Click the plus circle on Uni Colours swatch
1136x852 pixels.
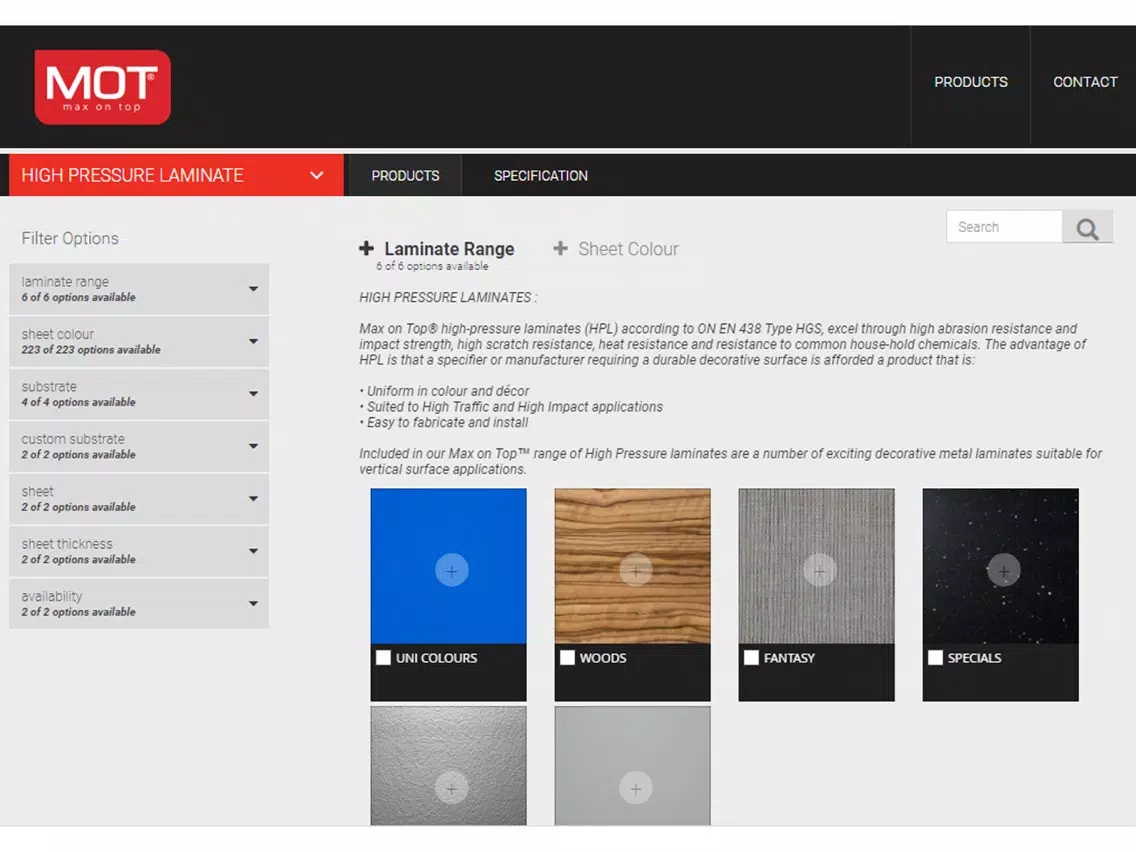point(451,571)
